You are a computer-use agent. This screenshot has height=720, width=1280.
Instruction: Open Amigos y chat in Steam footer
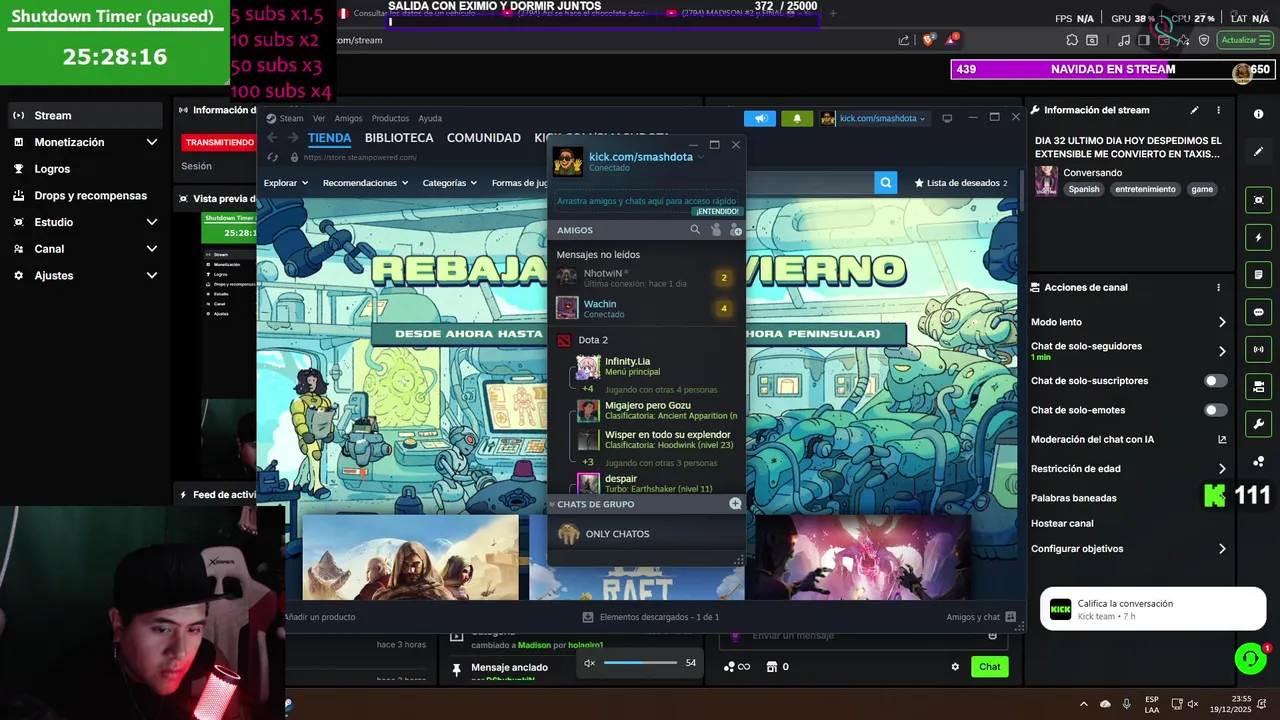click(981, 617)
